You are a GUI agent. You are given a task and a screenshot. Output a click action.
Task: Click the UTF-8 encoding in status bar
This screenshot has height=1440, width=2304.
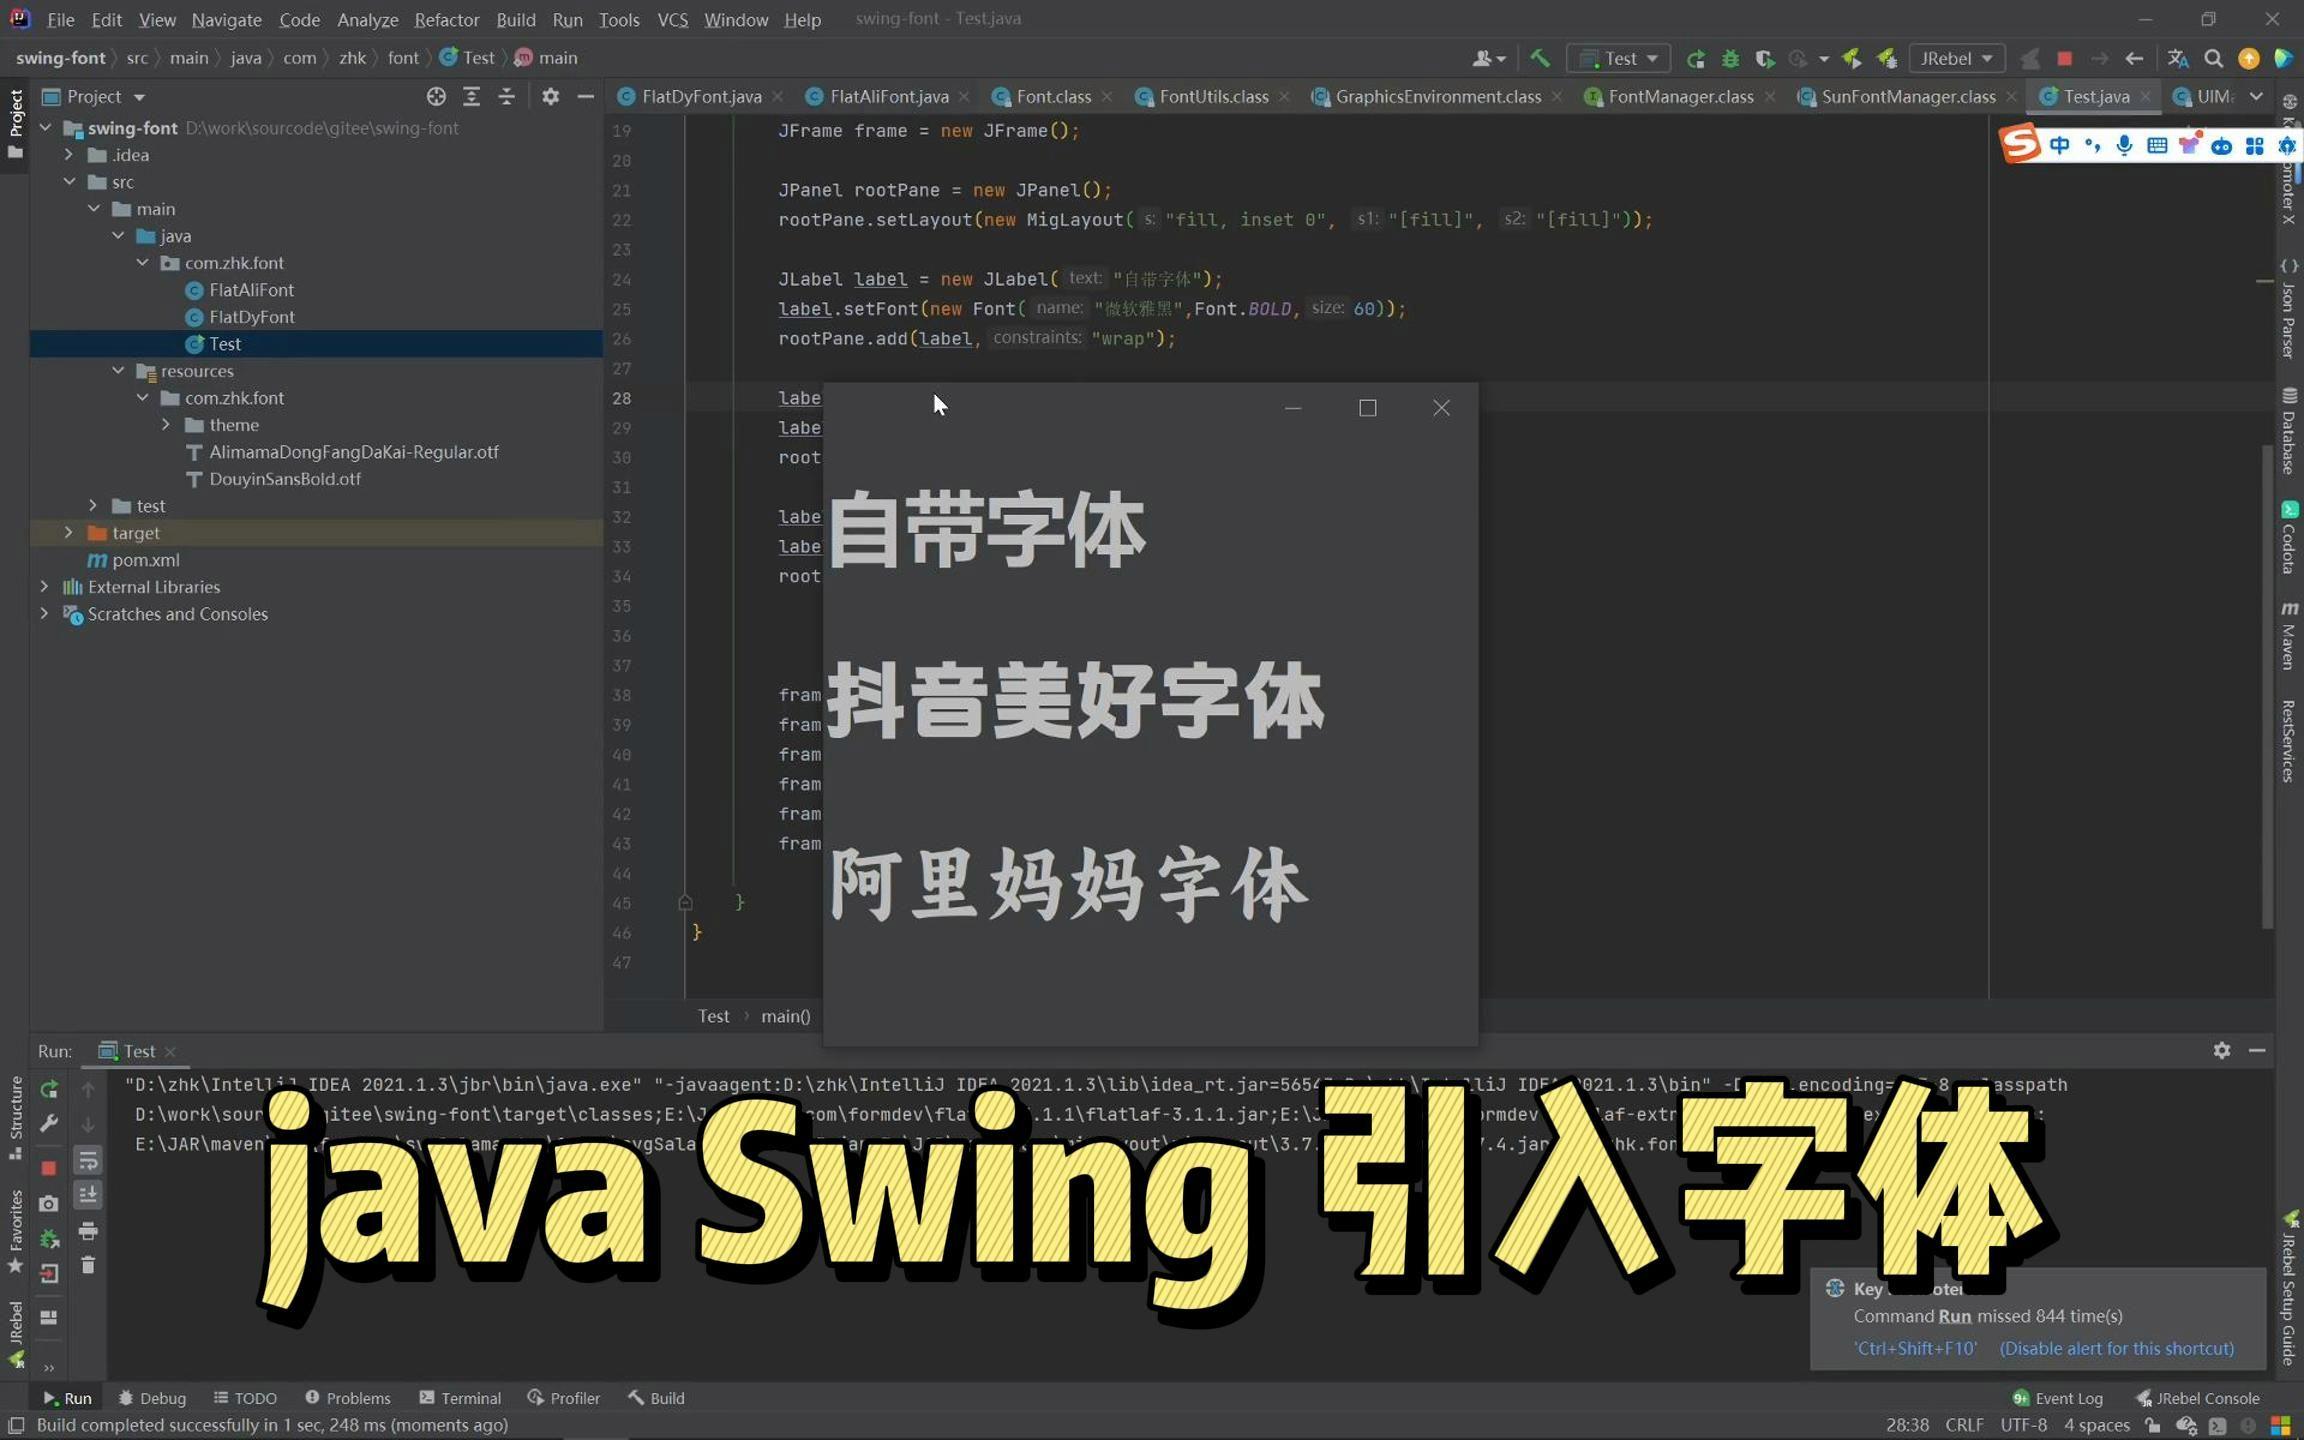click(2023, 1425)
